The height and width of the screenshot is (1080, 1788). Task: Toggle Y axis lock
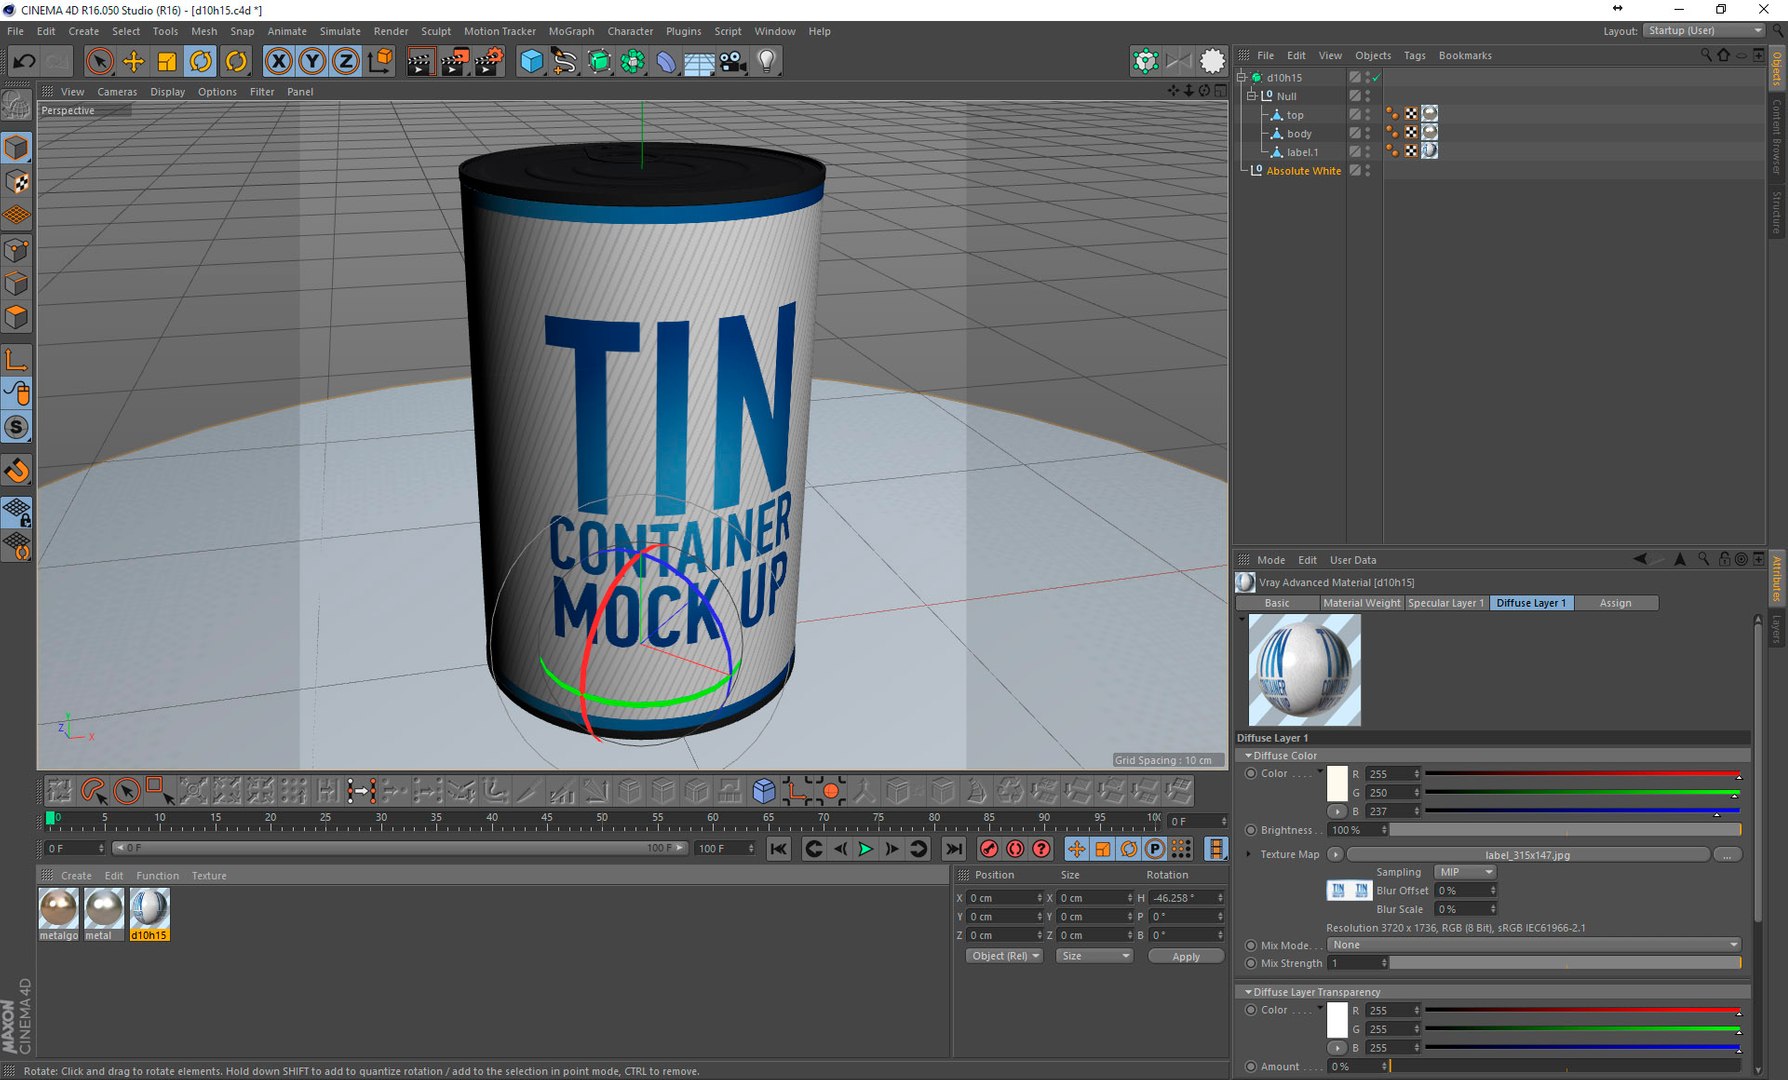click(x=312, y=62)
